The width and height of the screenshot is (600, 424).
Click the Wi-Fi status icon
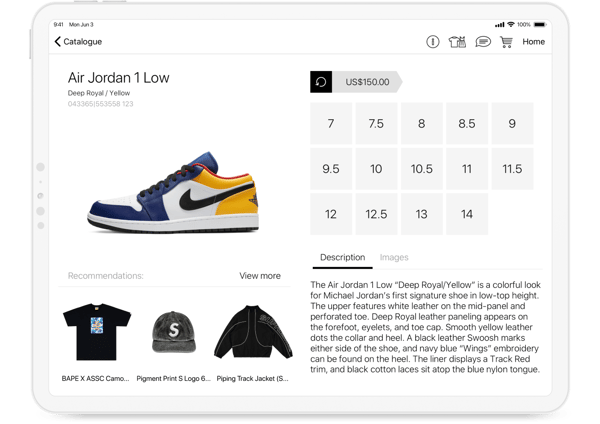click(x=510, y=24)
